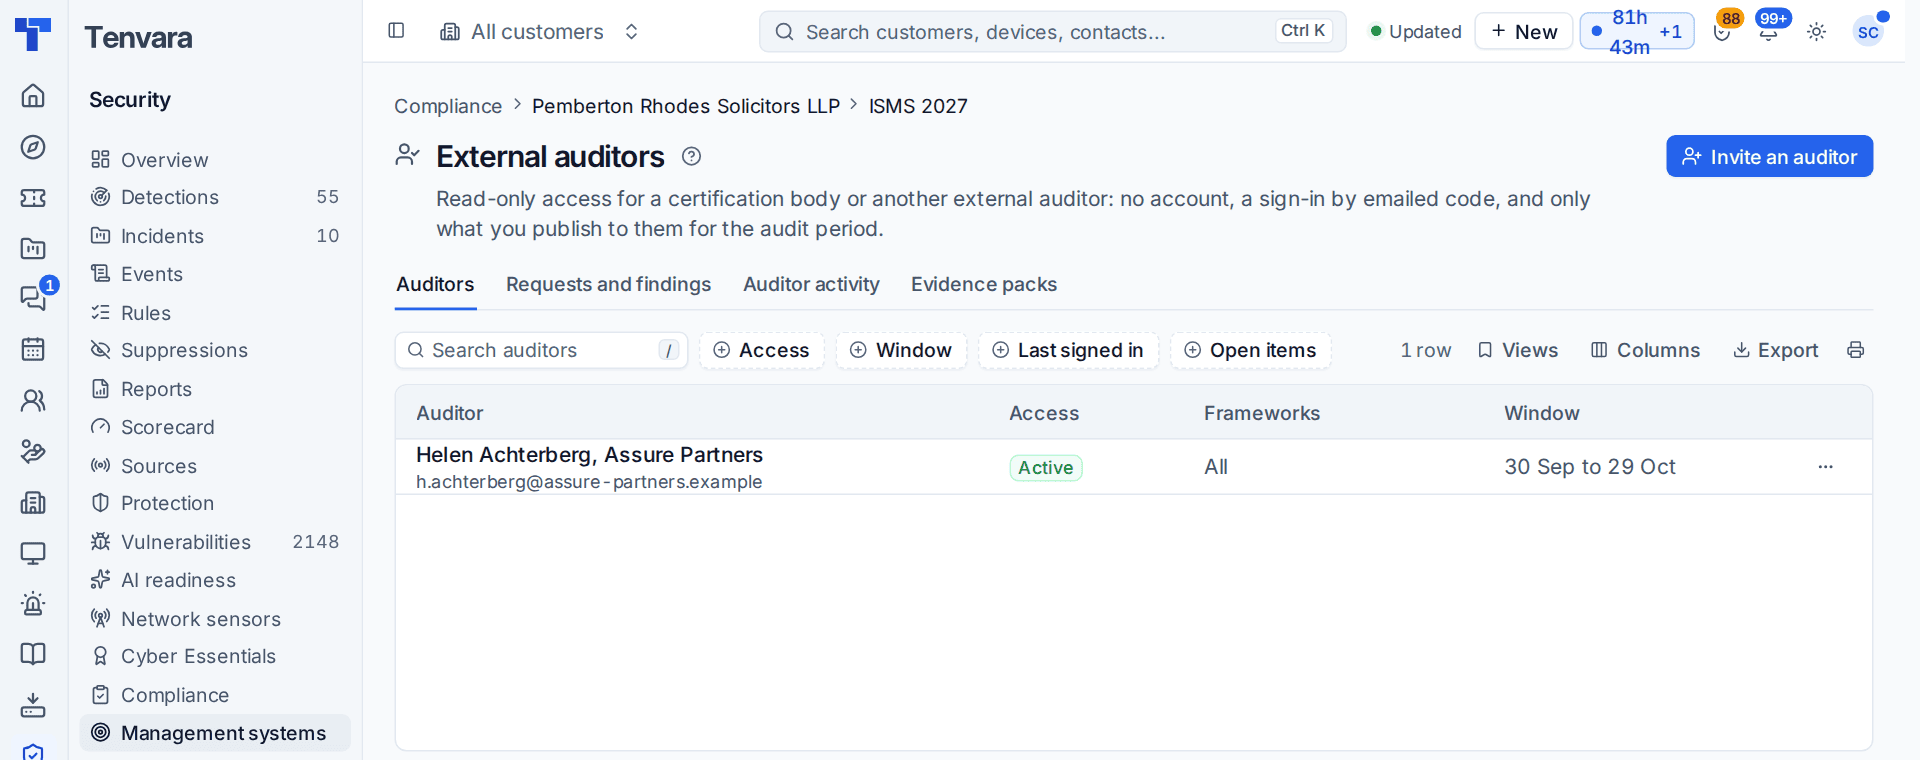Go to Compliance breadcrumb link
Image resolution: width=1920 pixels, height=760 pixels.
click(448, 106)
